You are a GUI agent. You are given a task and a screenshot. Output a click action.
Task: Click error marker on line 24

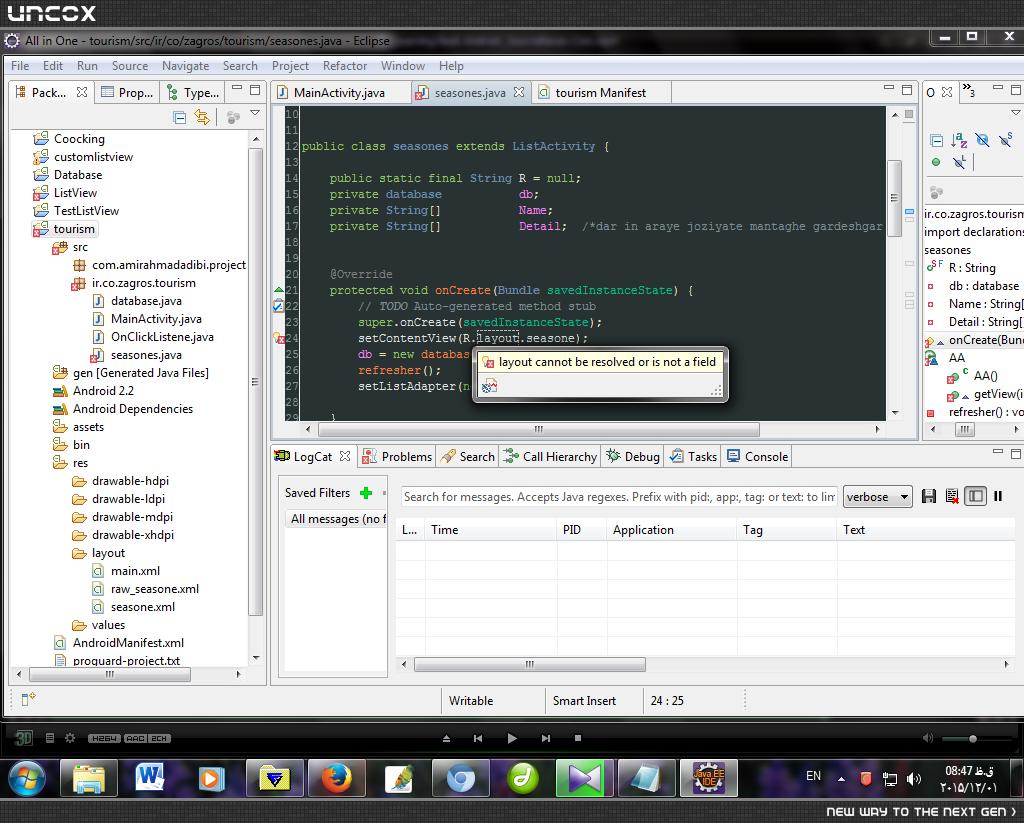(278, 338)
